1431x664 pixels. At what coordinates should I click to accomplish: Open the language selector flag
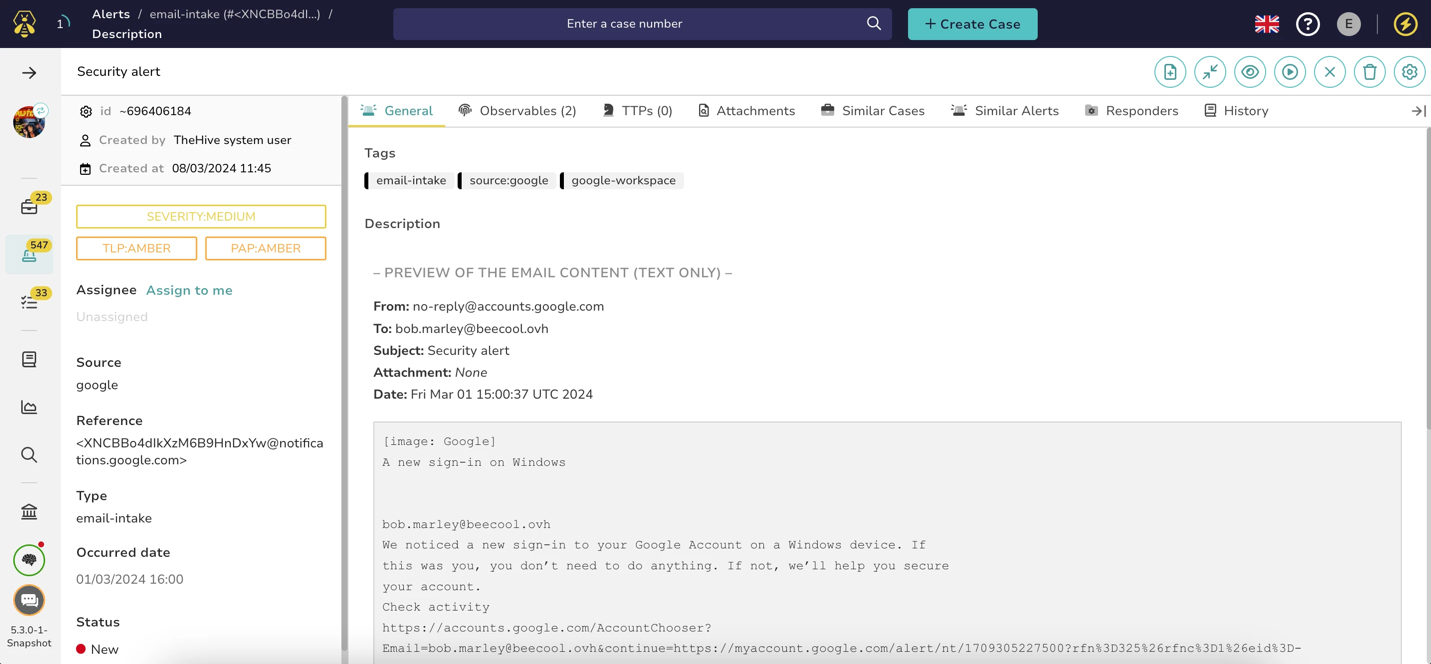tap(1266, 22)
